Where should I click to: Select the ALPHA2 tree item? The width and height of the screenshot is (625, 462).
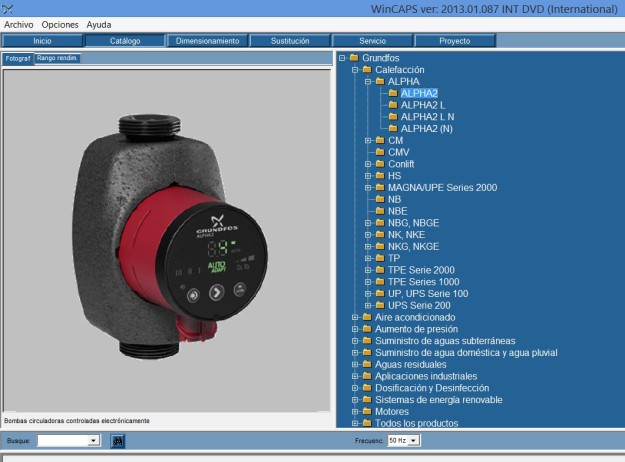click(419, 93)
